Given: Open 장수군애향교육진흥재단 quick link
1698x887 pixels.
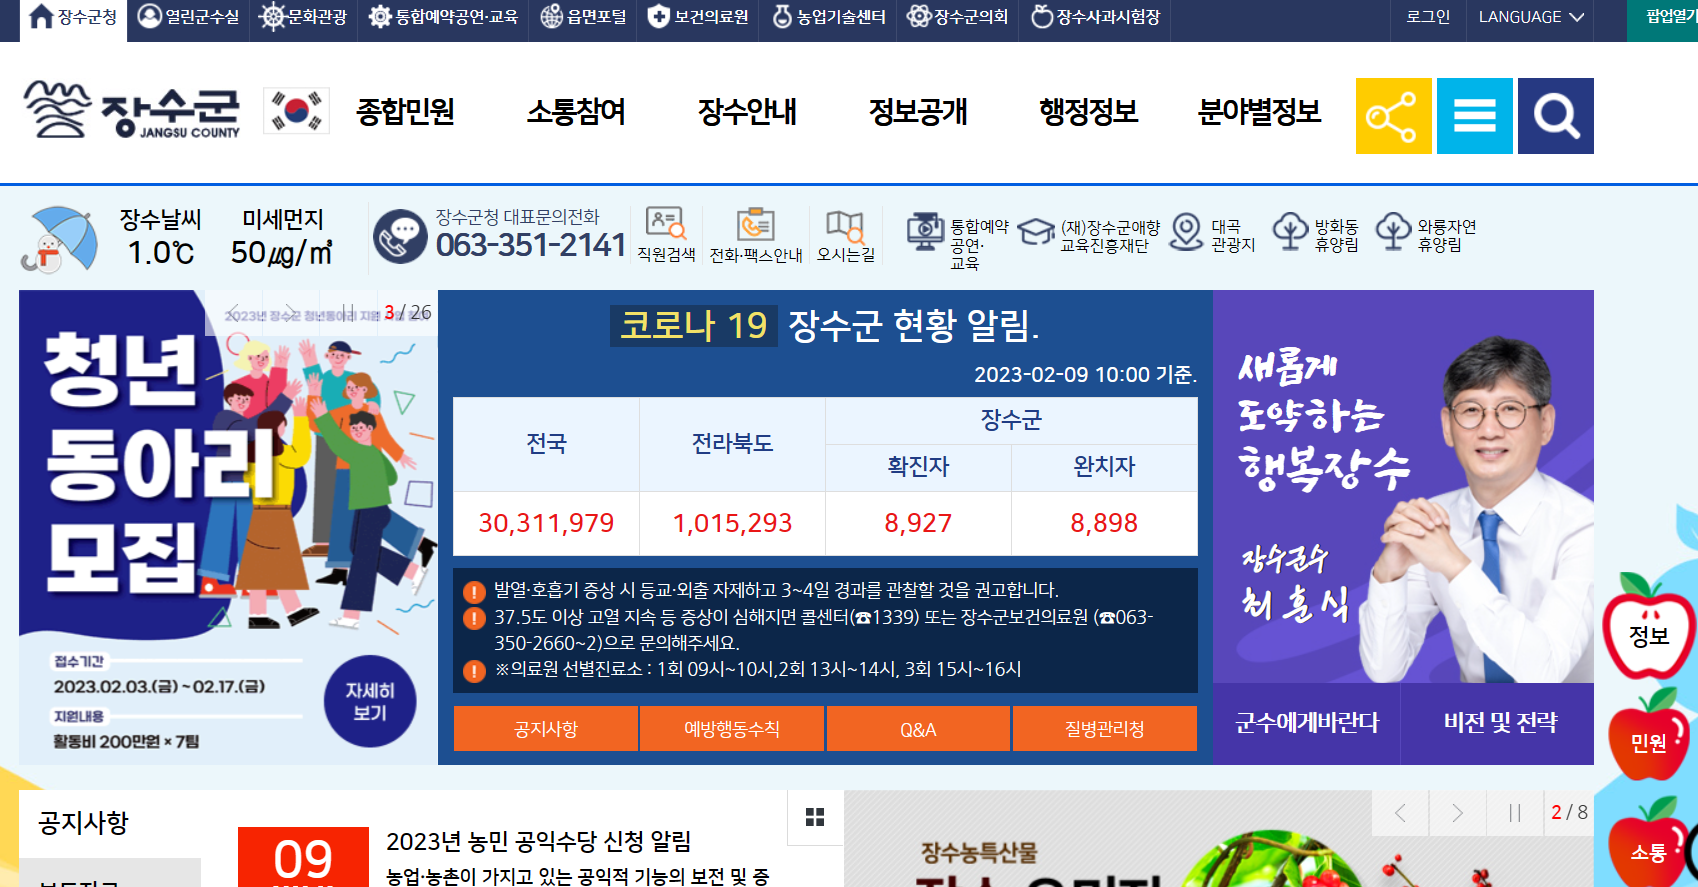Looking at the screenshot, I should coord(1090,236).
